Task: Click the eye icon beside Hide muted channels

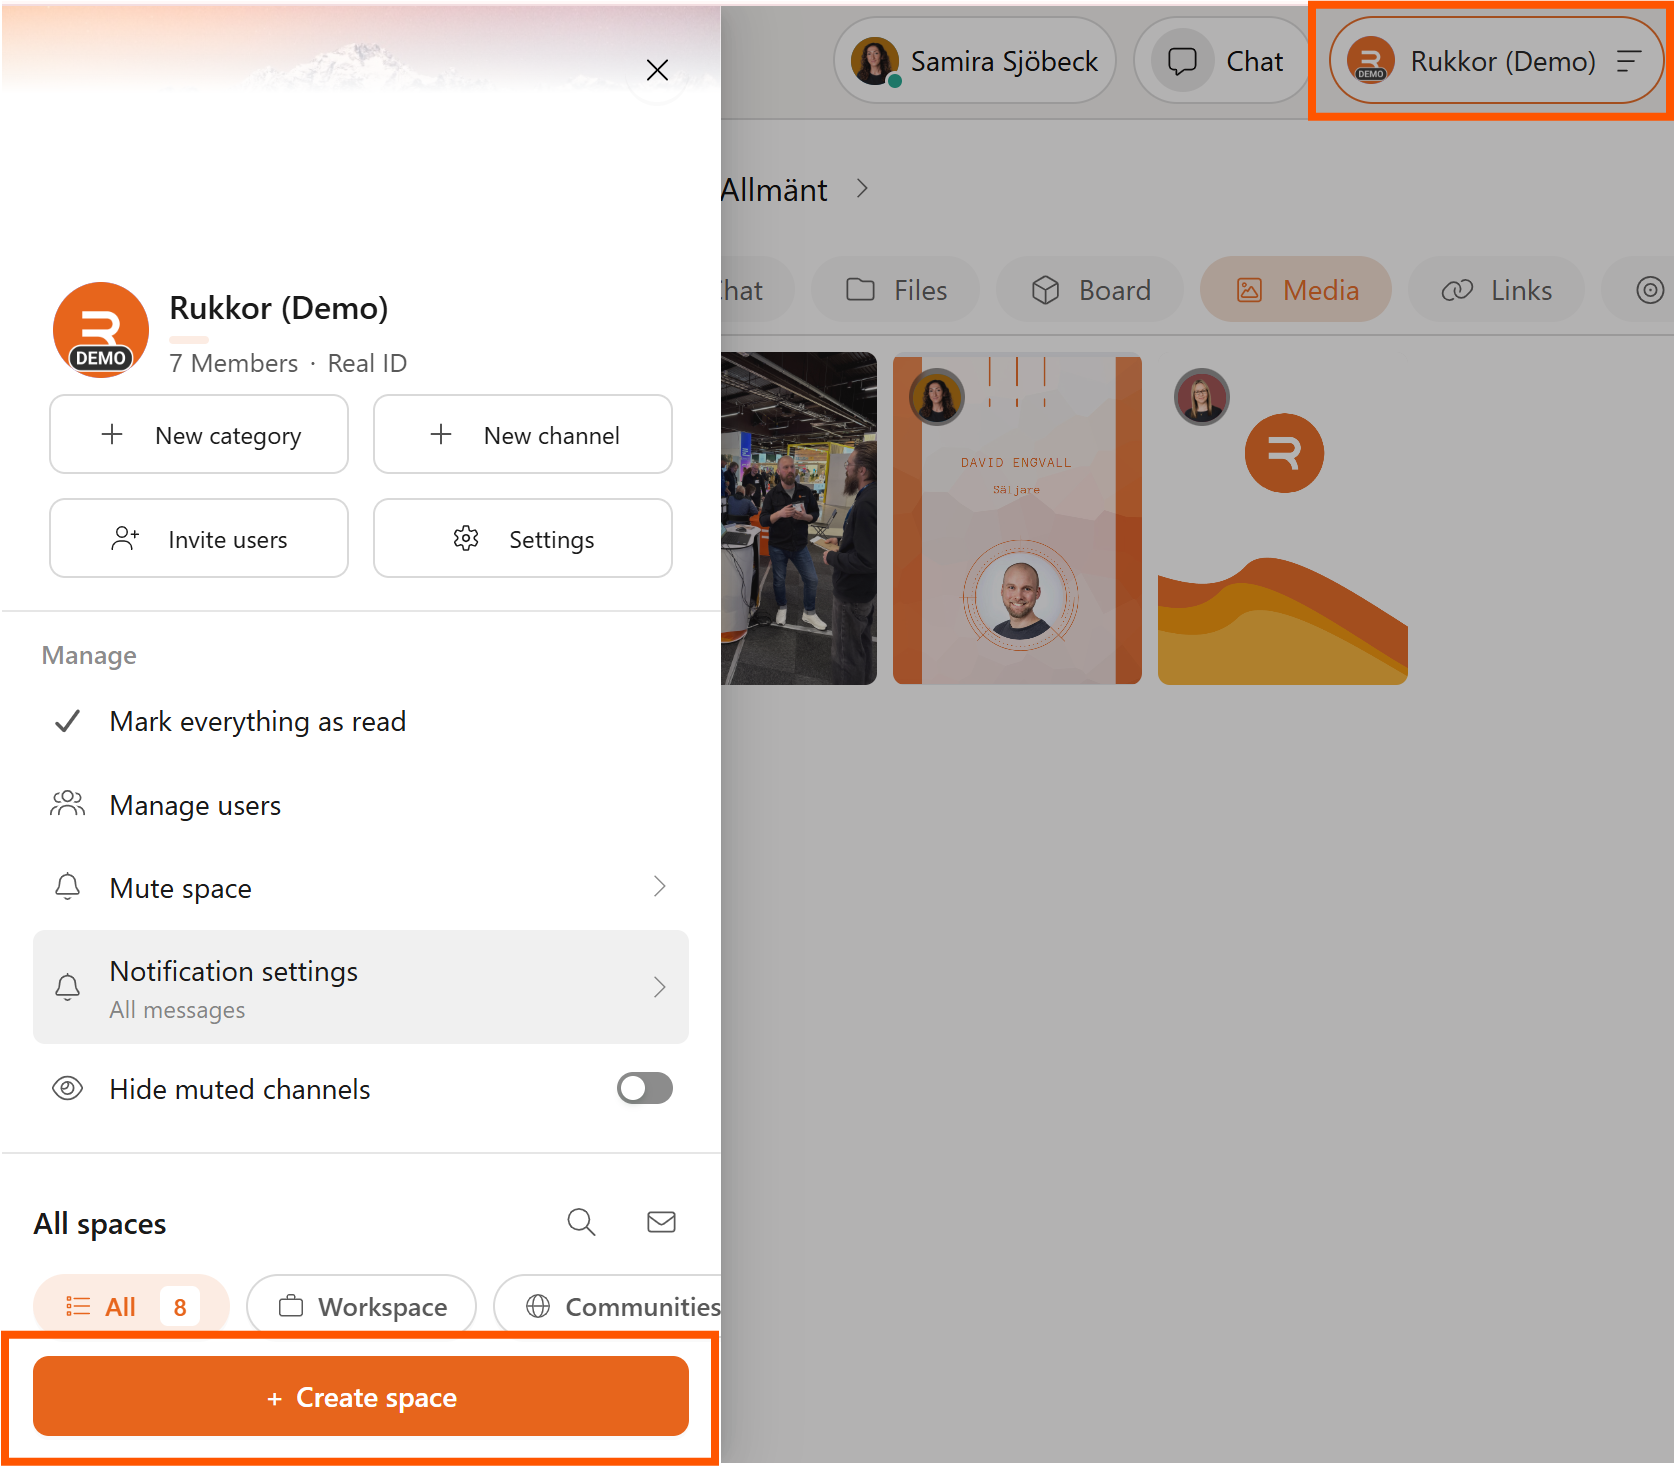Action: pos(67,1088)
